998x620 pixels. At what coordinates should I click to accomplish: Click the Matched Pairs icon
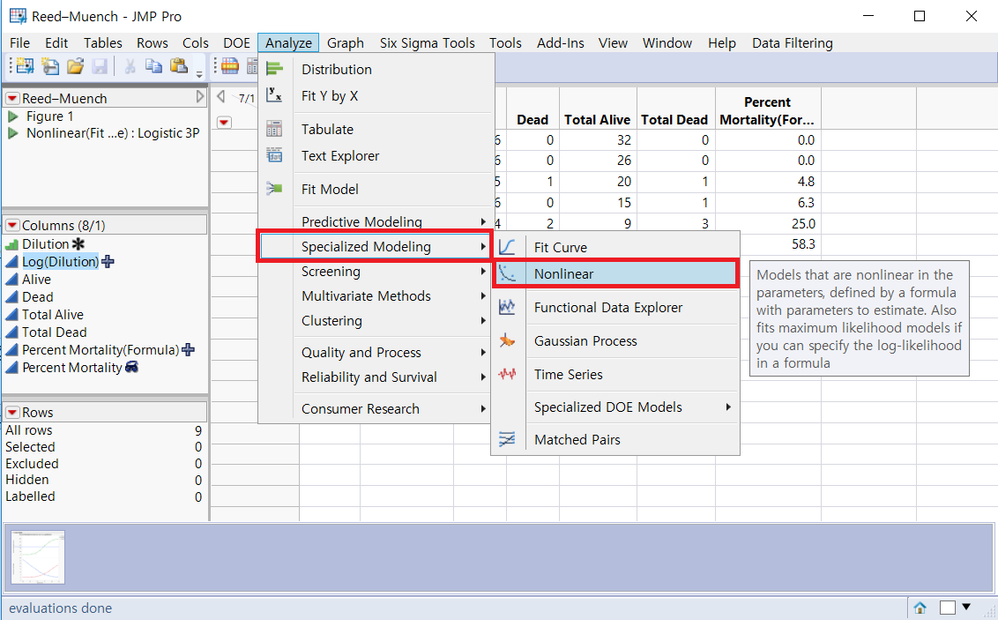pyautogui.click(x=507, y=439)
